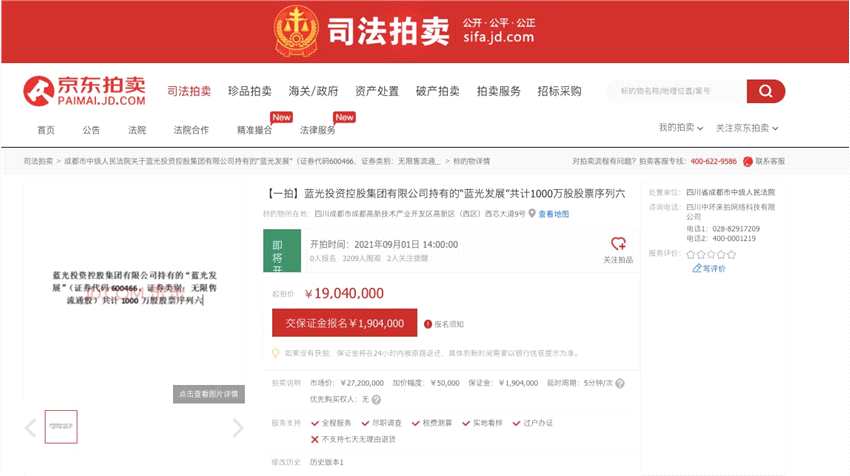Click 点击查看图片详情 button
This screenshot has height=476, width=850.
(x=209, y=394)
